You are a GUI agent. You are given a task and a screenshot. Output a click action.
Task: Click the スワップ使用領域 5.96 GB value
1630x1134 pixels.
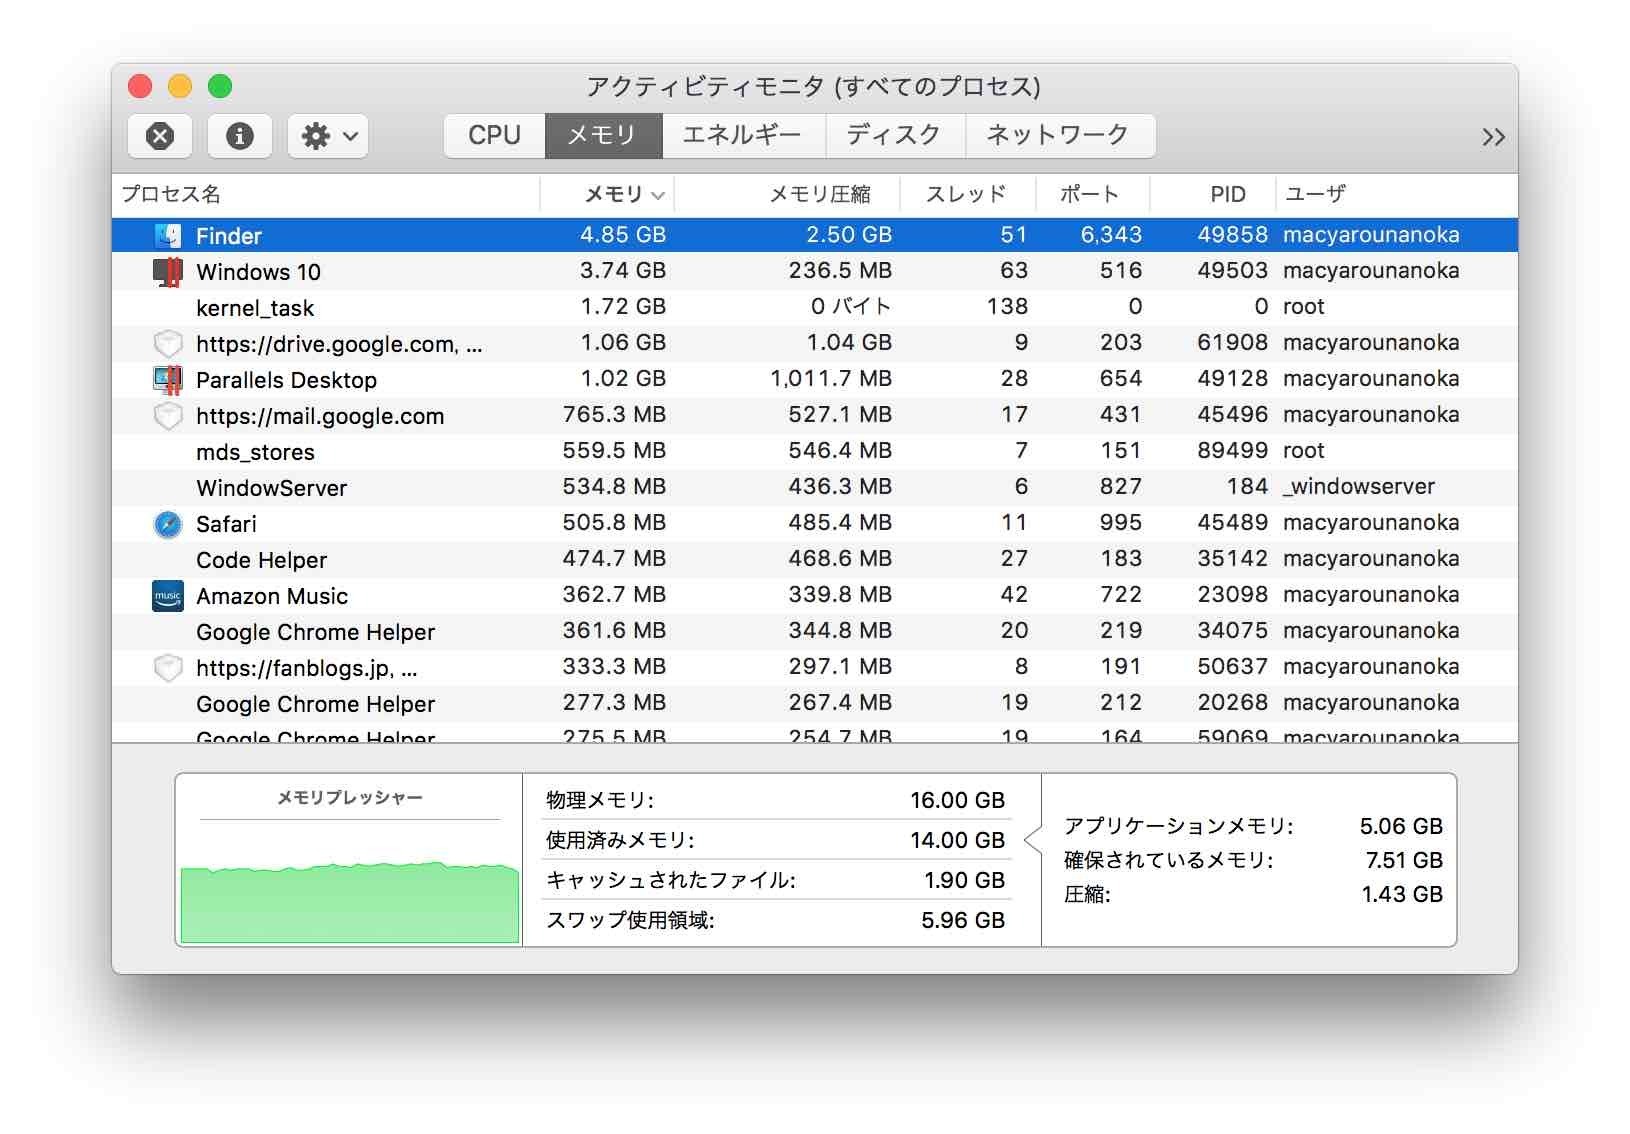pyautogui.click(x=963, y=920)
